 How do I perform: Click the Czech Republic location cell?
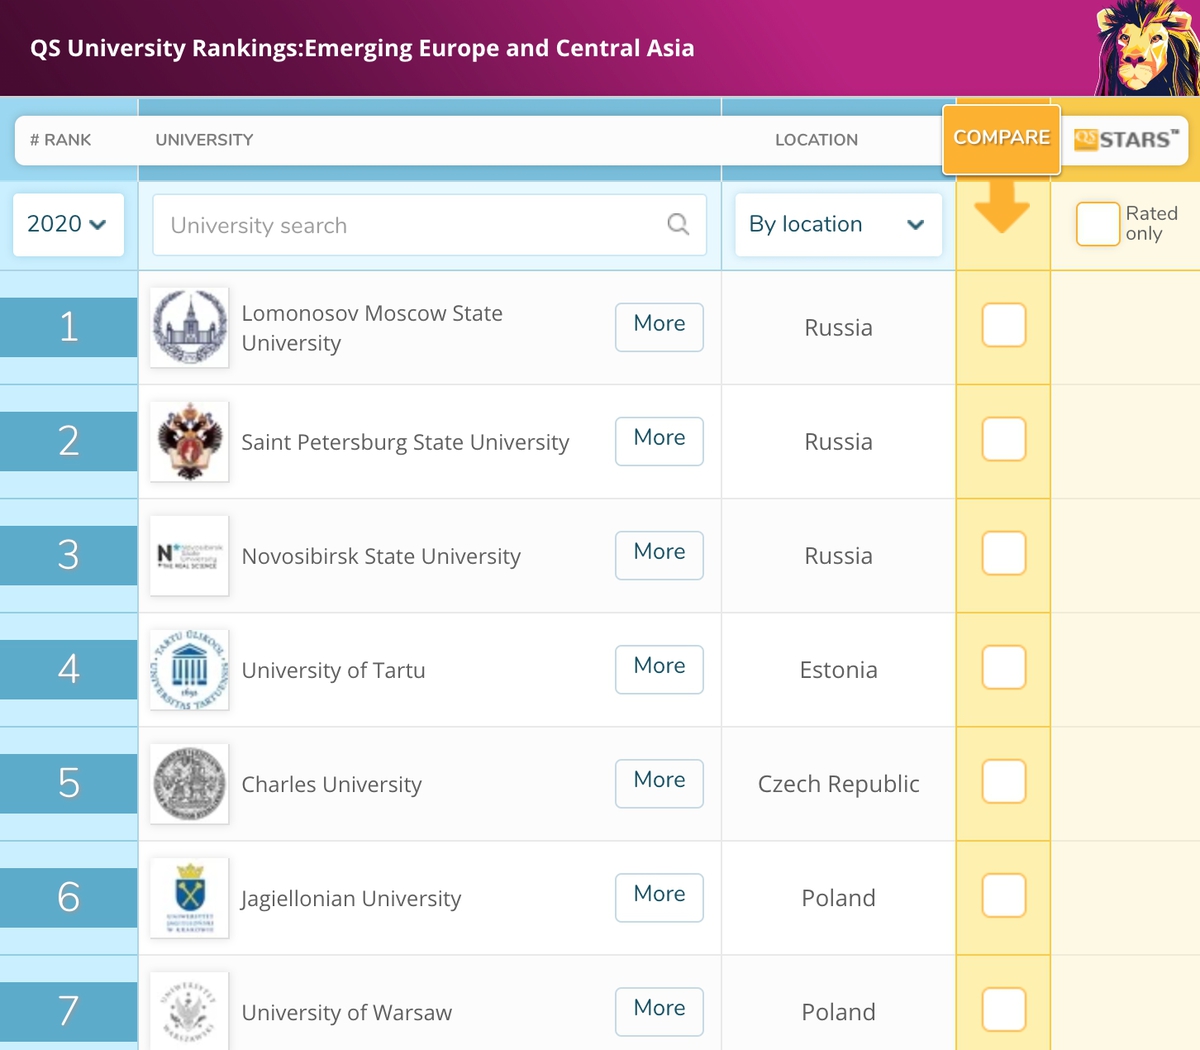point(838,784)
